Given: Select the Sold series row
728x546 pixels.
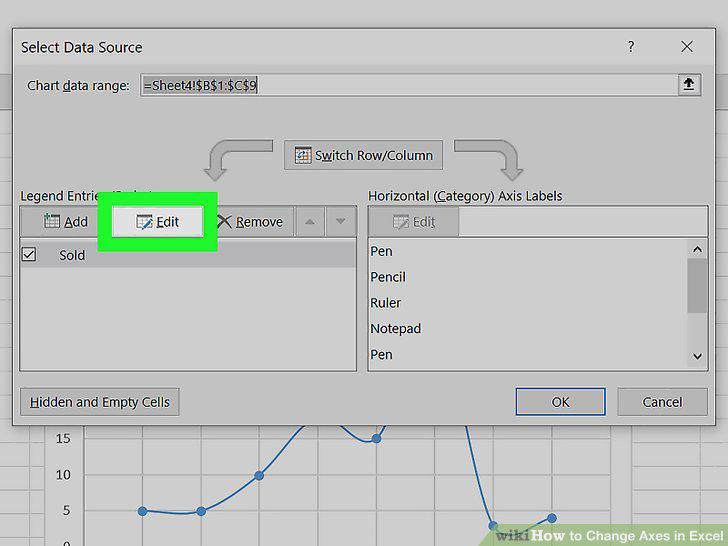Looking at the screenshot, I should point(188,255).
